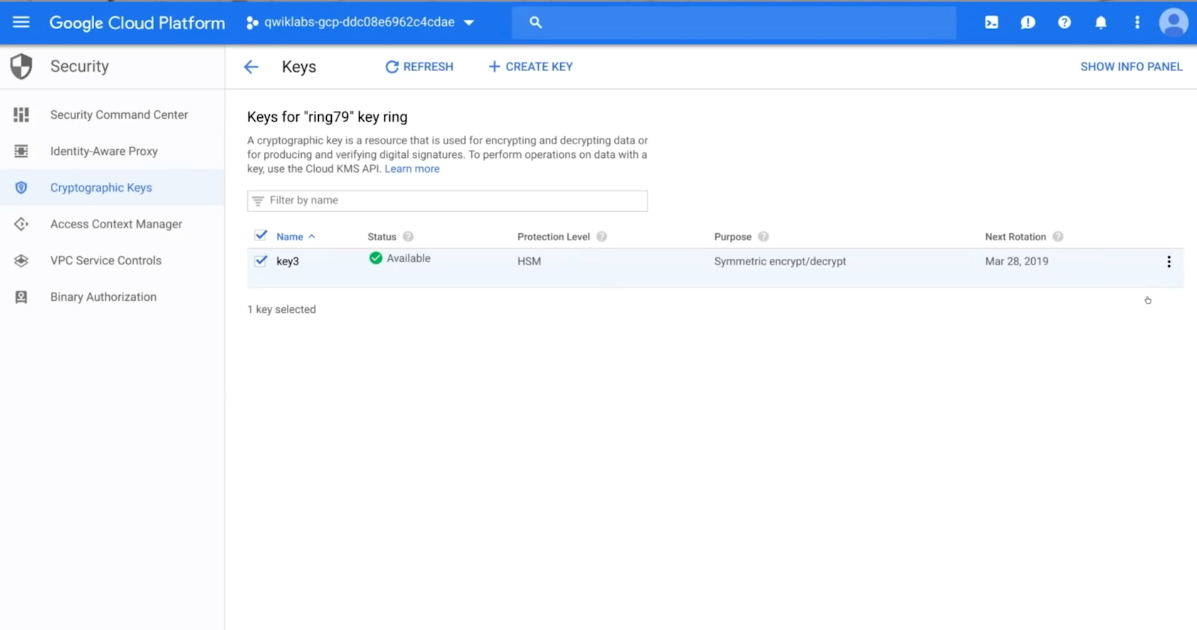Open the key3 row actions kebab menu
Viewport: 1197px width, 630px height.
(x=1169, y=262)
